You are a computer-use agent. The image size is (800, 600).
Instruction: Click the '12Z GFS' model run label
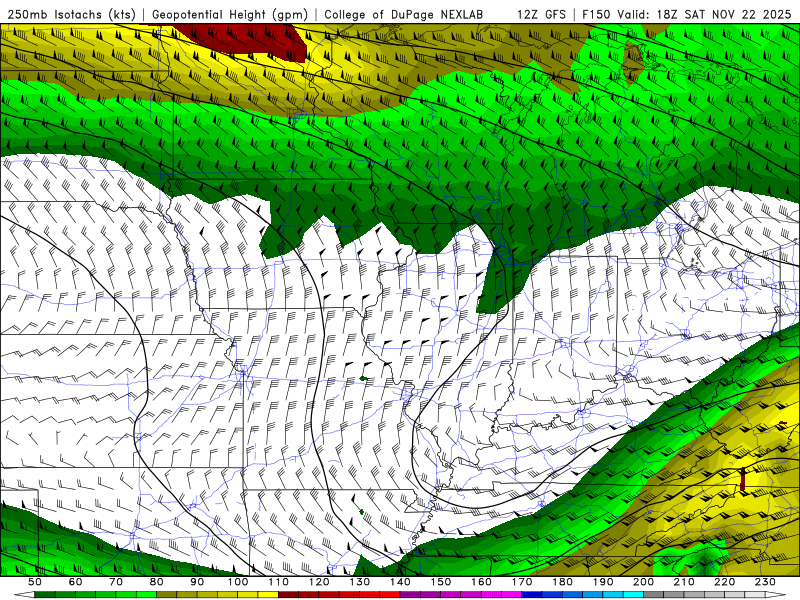click(x=541, y=14)
